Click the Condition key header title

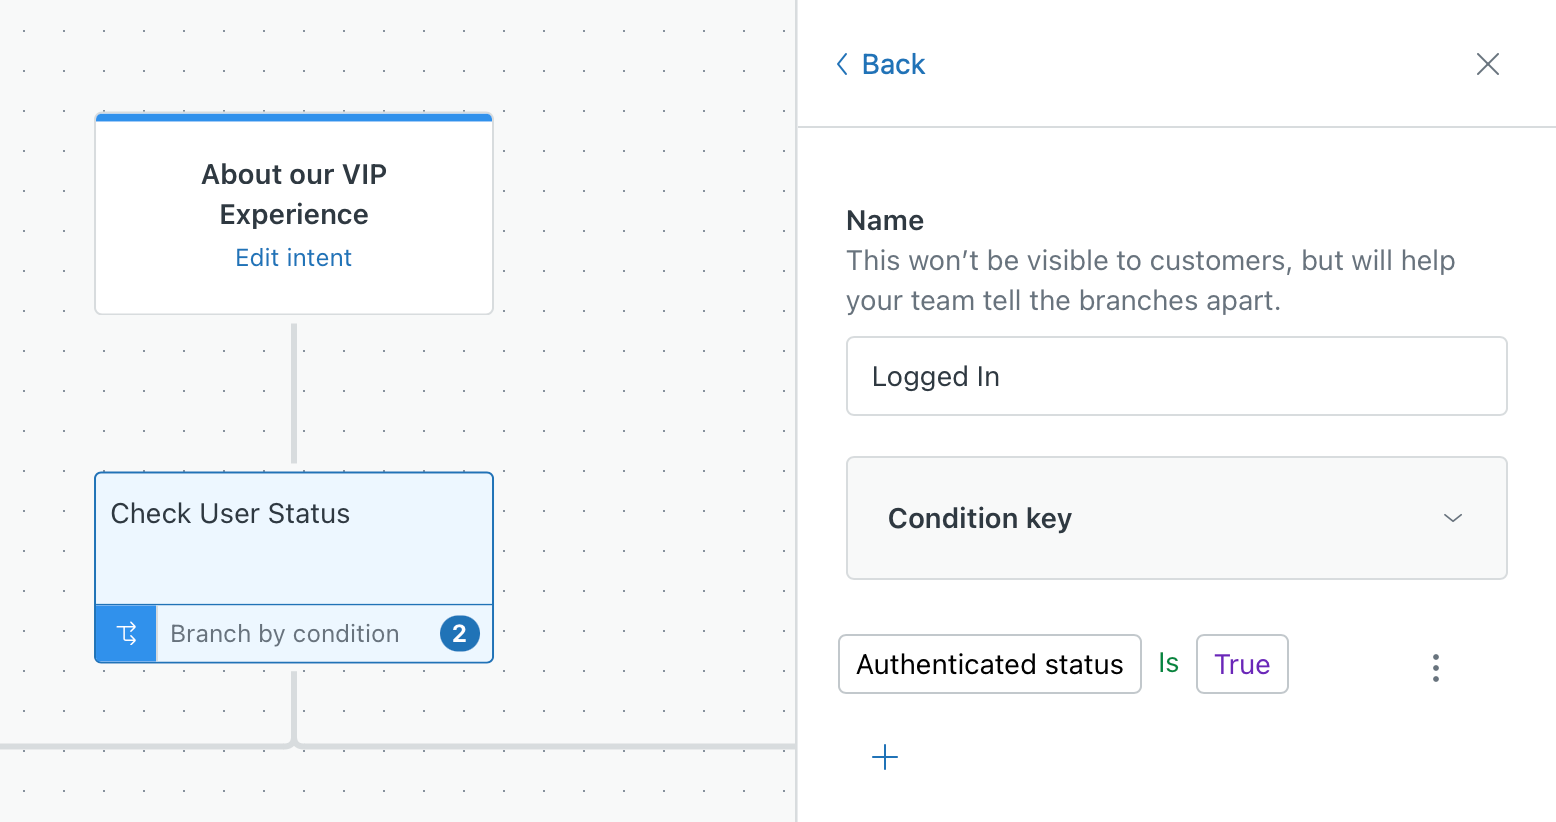[979, 518]
